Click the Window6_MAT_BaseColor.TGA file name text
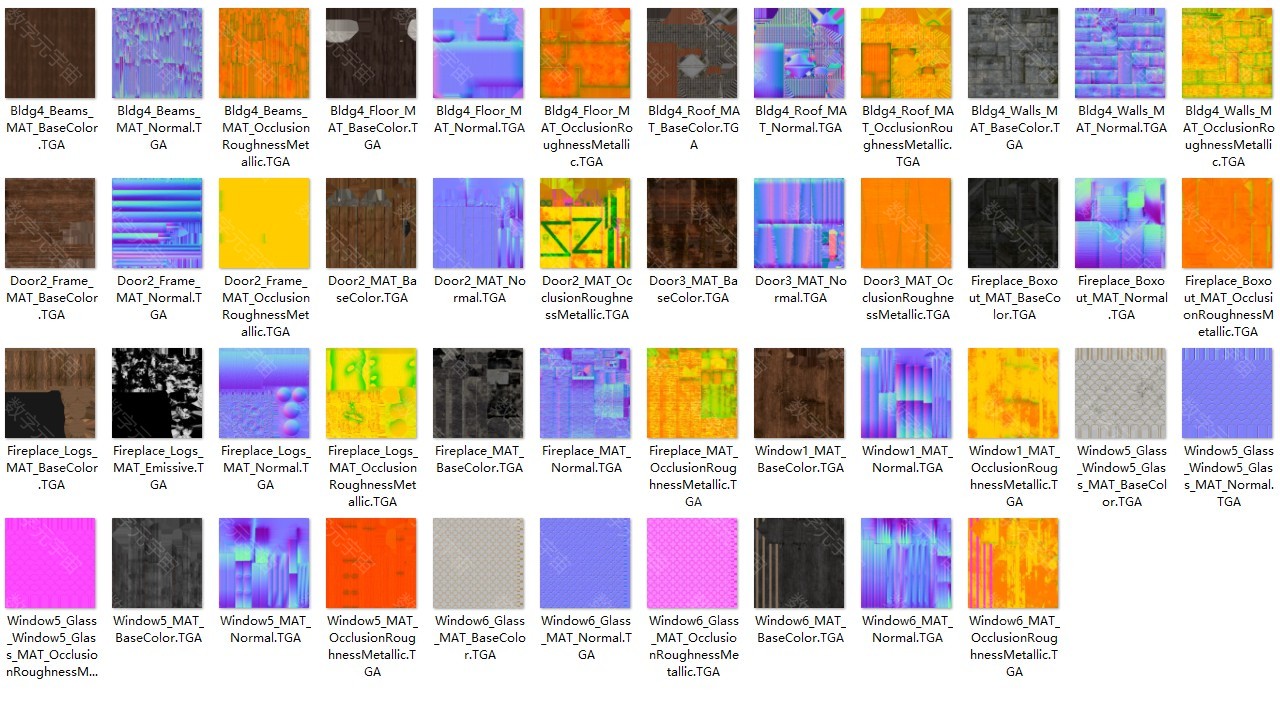The width and height of the screenshot is (1280, 720). point(799,629)
